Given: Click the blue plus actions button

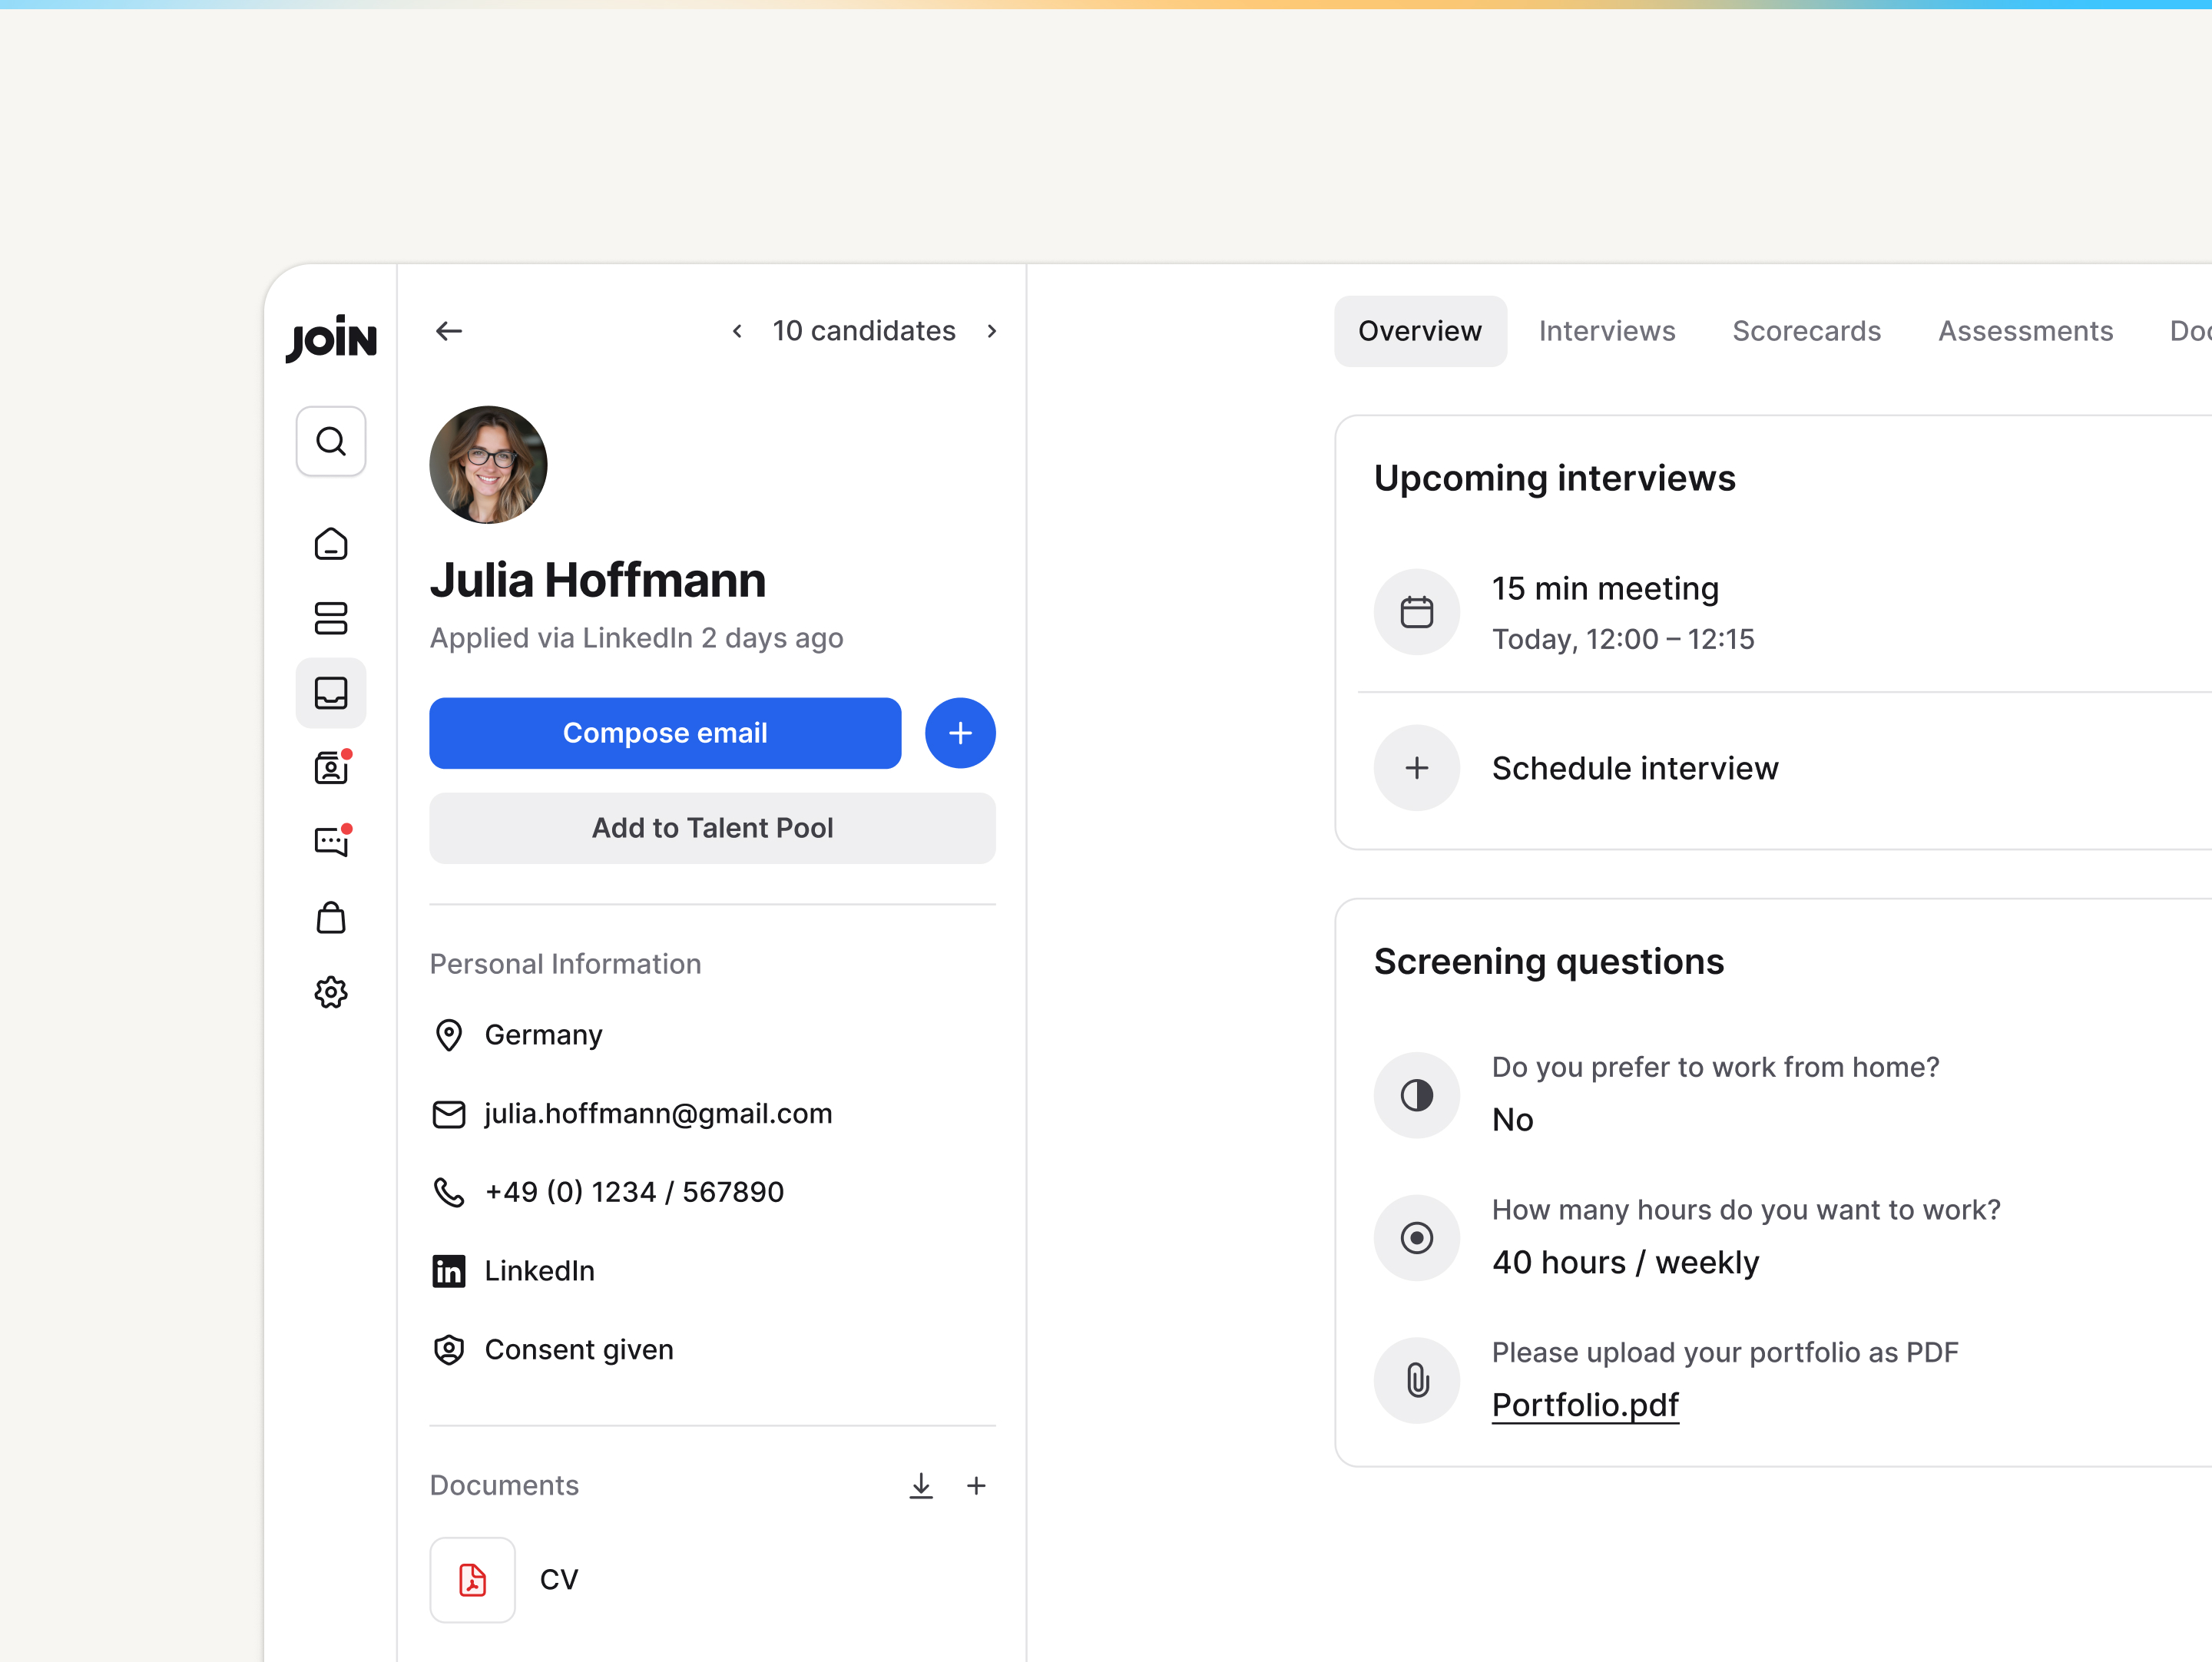Looking at the screenshot, I should (x=959, y=733).
